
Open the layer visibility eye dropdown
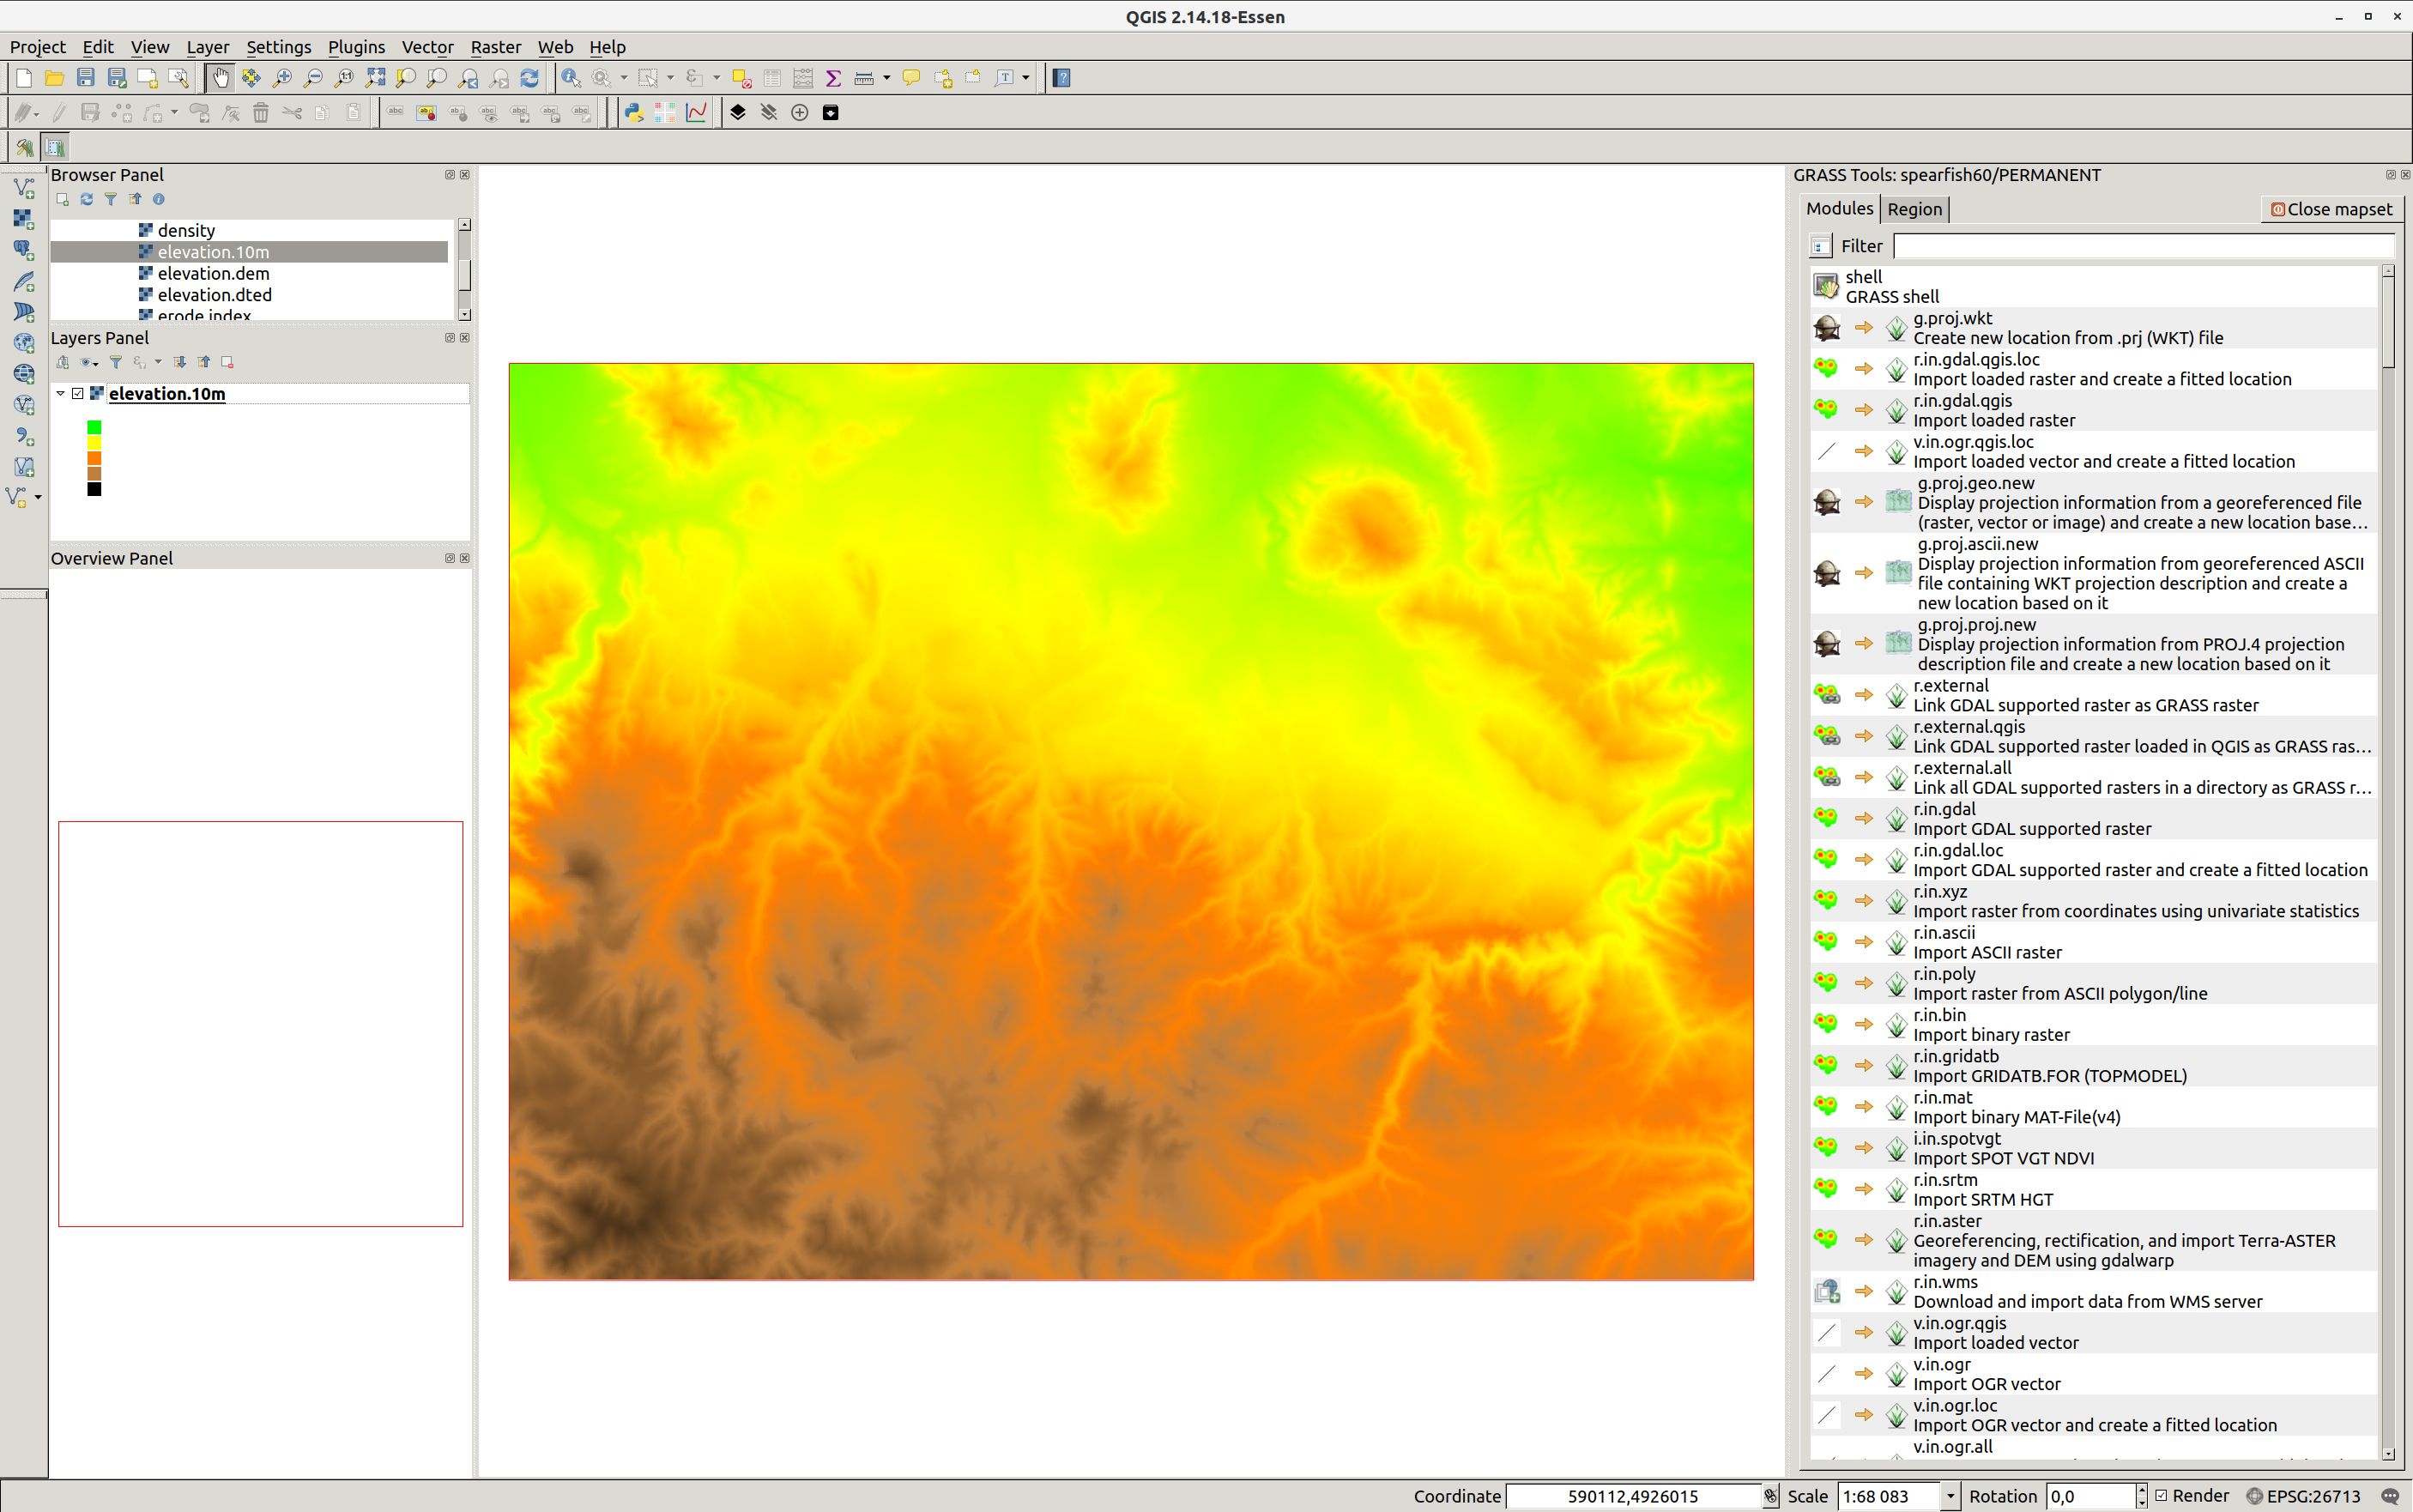point(89,362)
